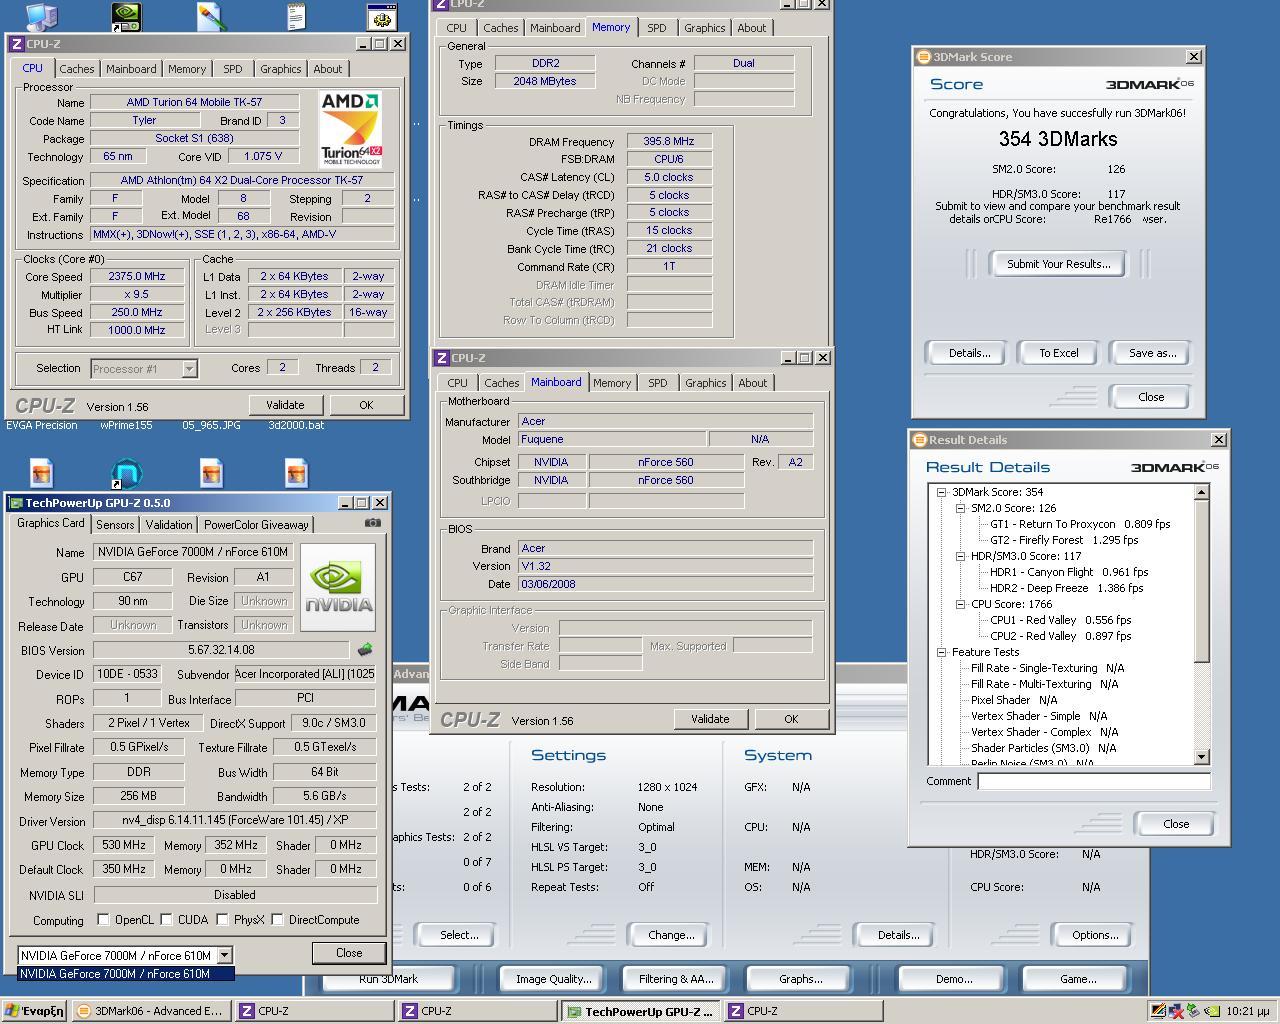Screen dimensions: 1280x1024
Task: Click the Comment input field
Action: pyautogui.click(x=1094, y=781)
